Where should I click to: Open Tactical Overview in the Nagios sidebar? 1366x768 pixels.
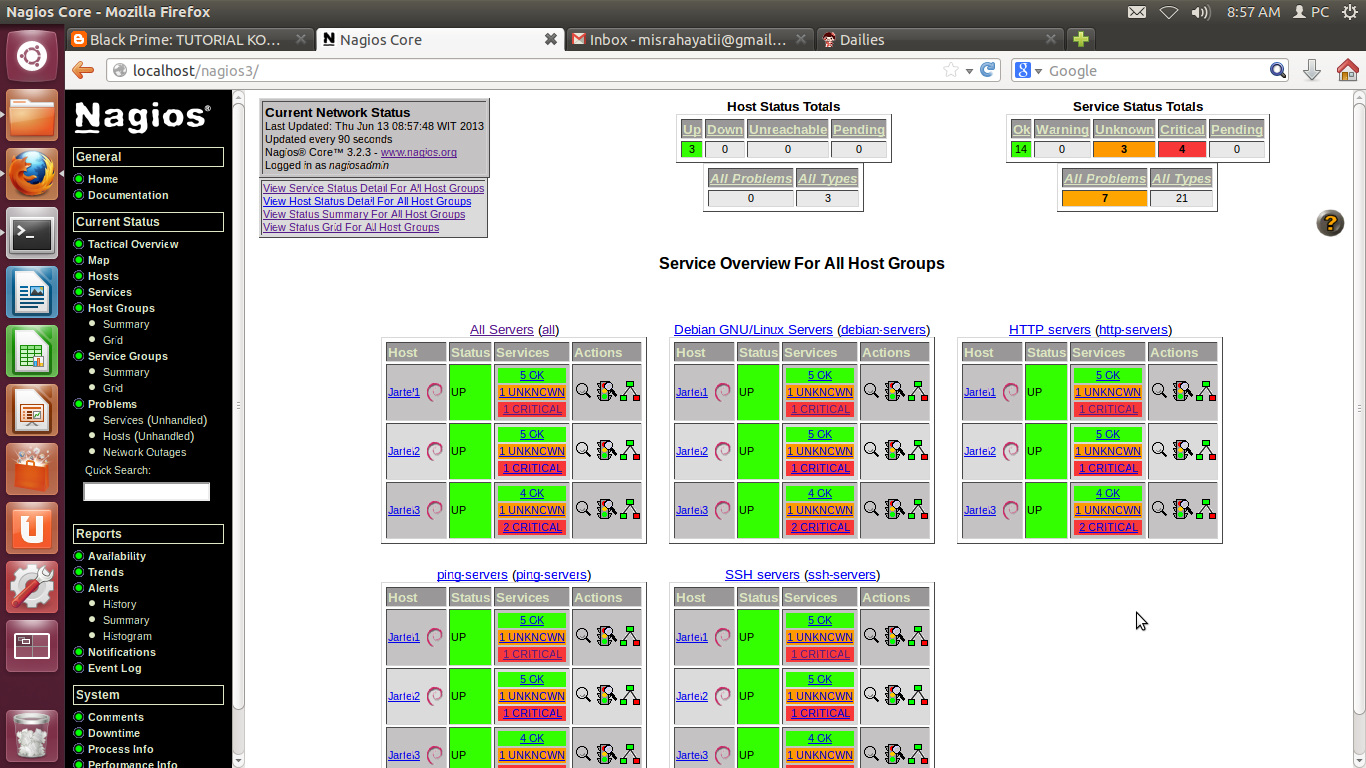133,244
